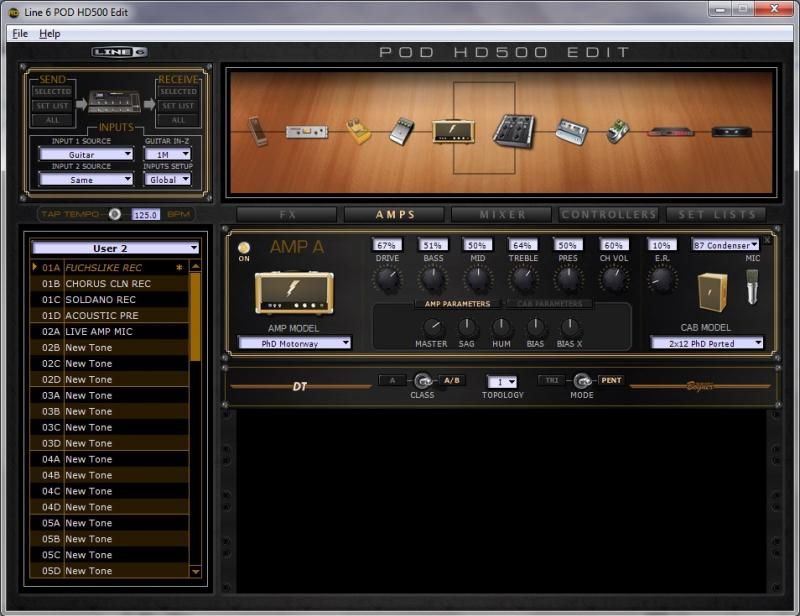The image size is (800, 616).
Task: Select preset 01B CHORUS CLN REC
Action: click(x=109, y=284)
